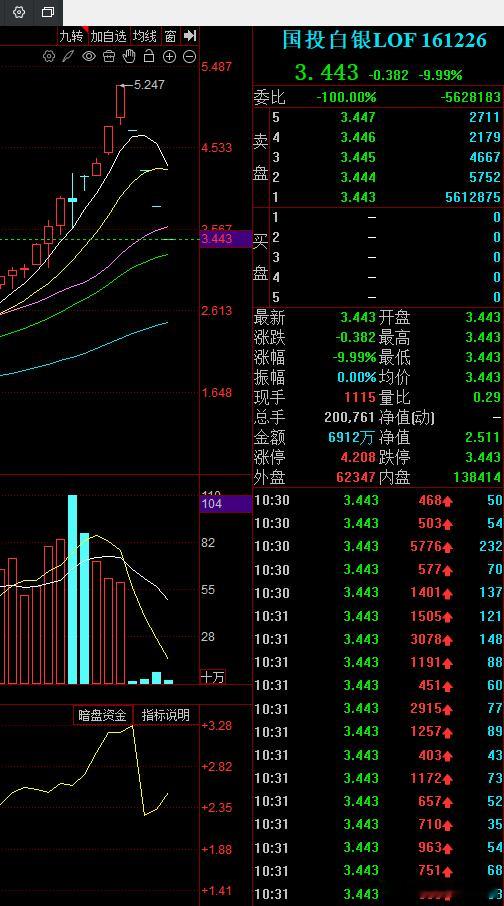Viewport: 504px width, 906px height.
Task: Click the 买盘 buy-side label
Action: click(261, 257)
